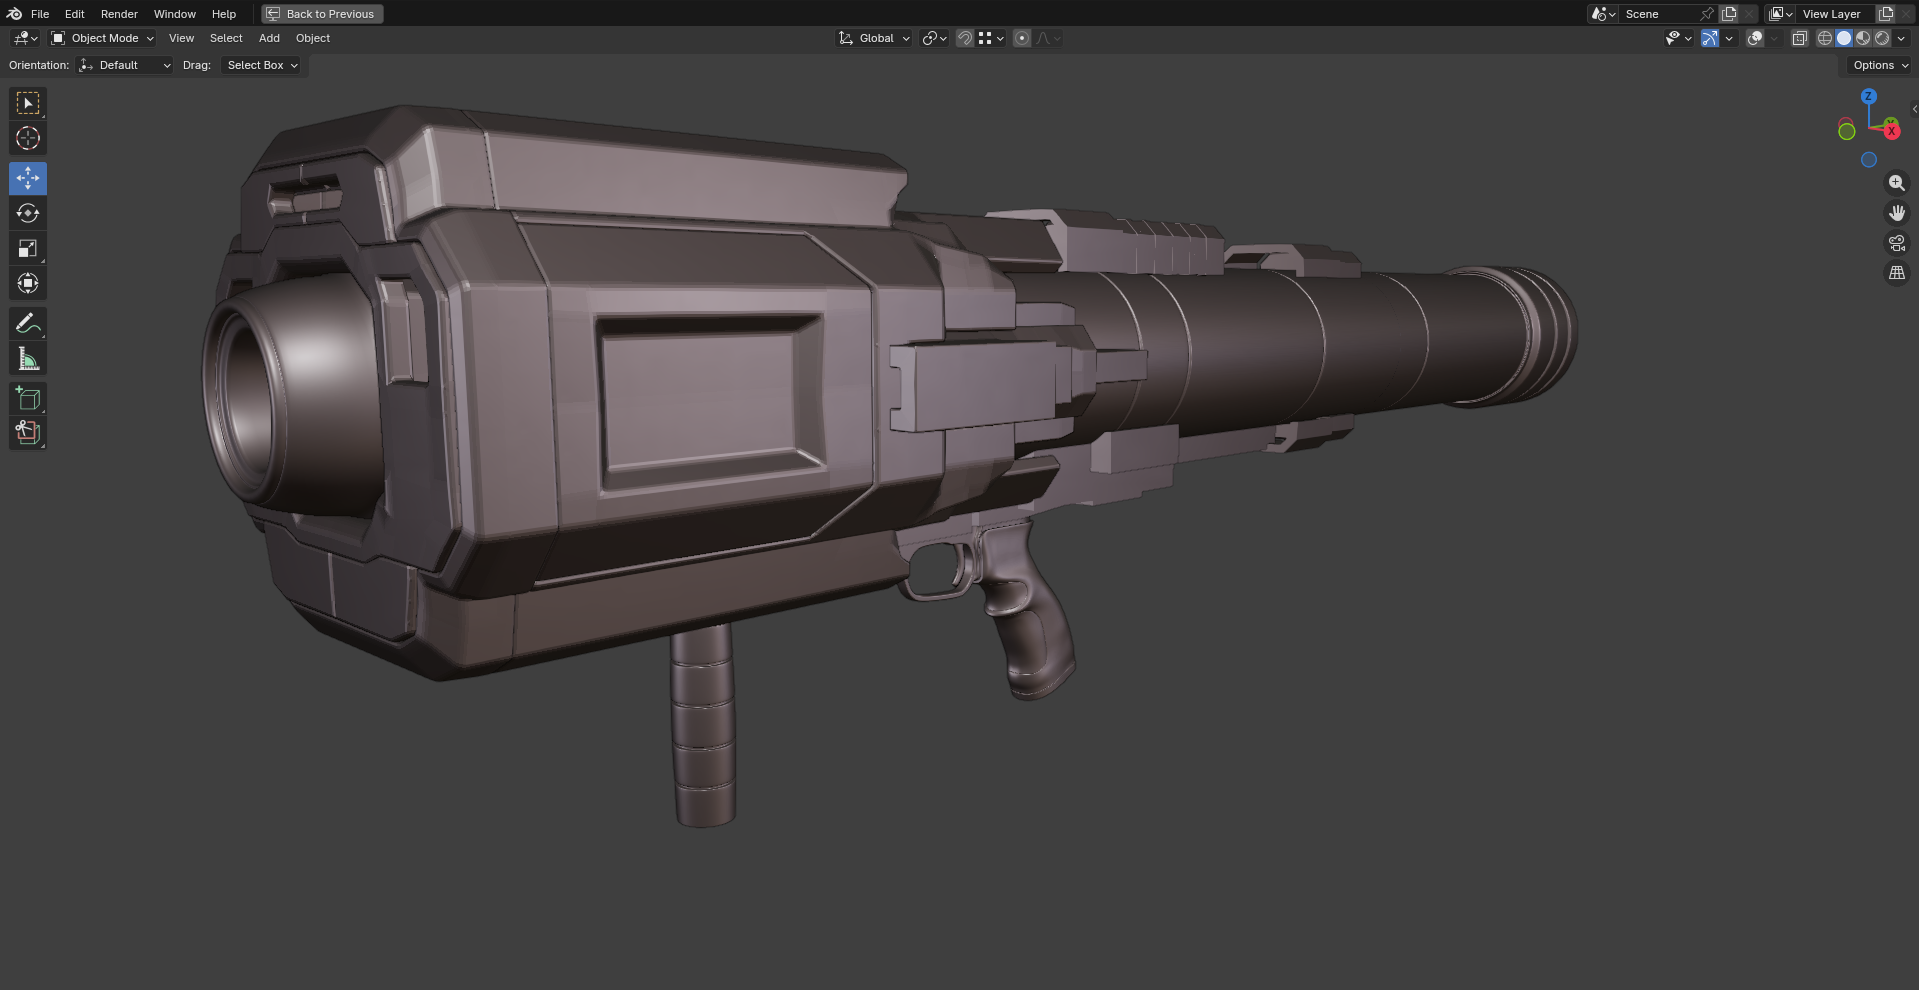Click the Scene name field
1919x990 pixels.
[1658, 14]
